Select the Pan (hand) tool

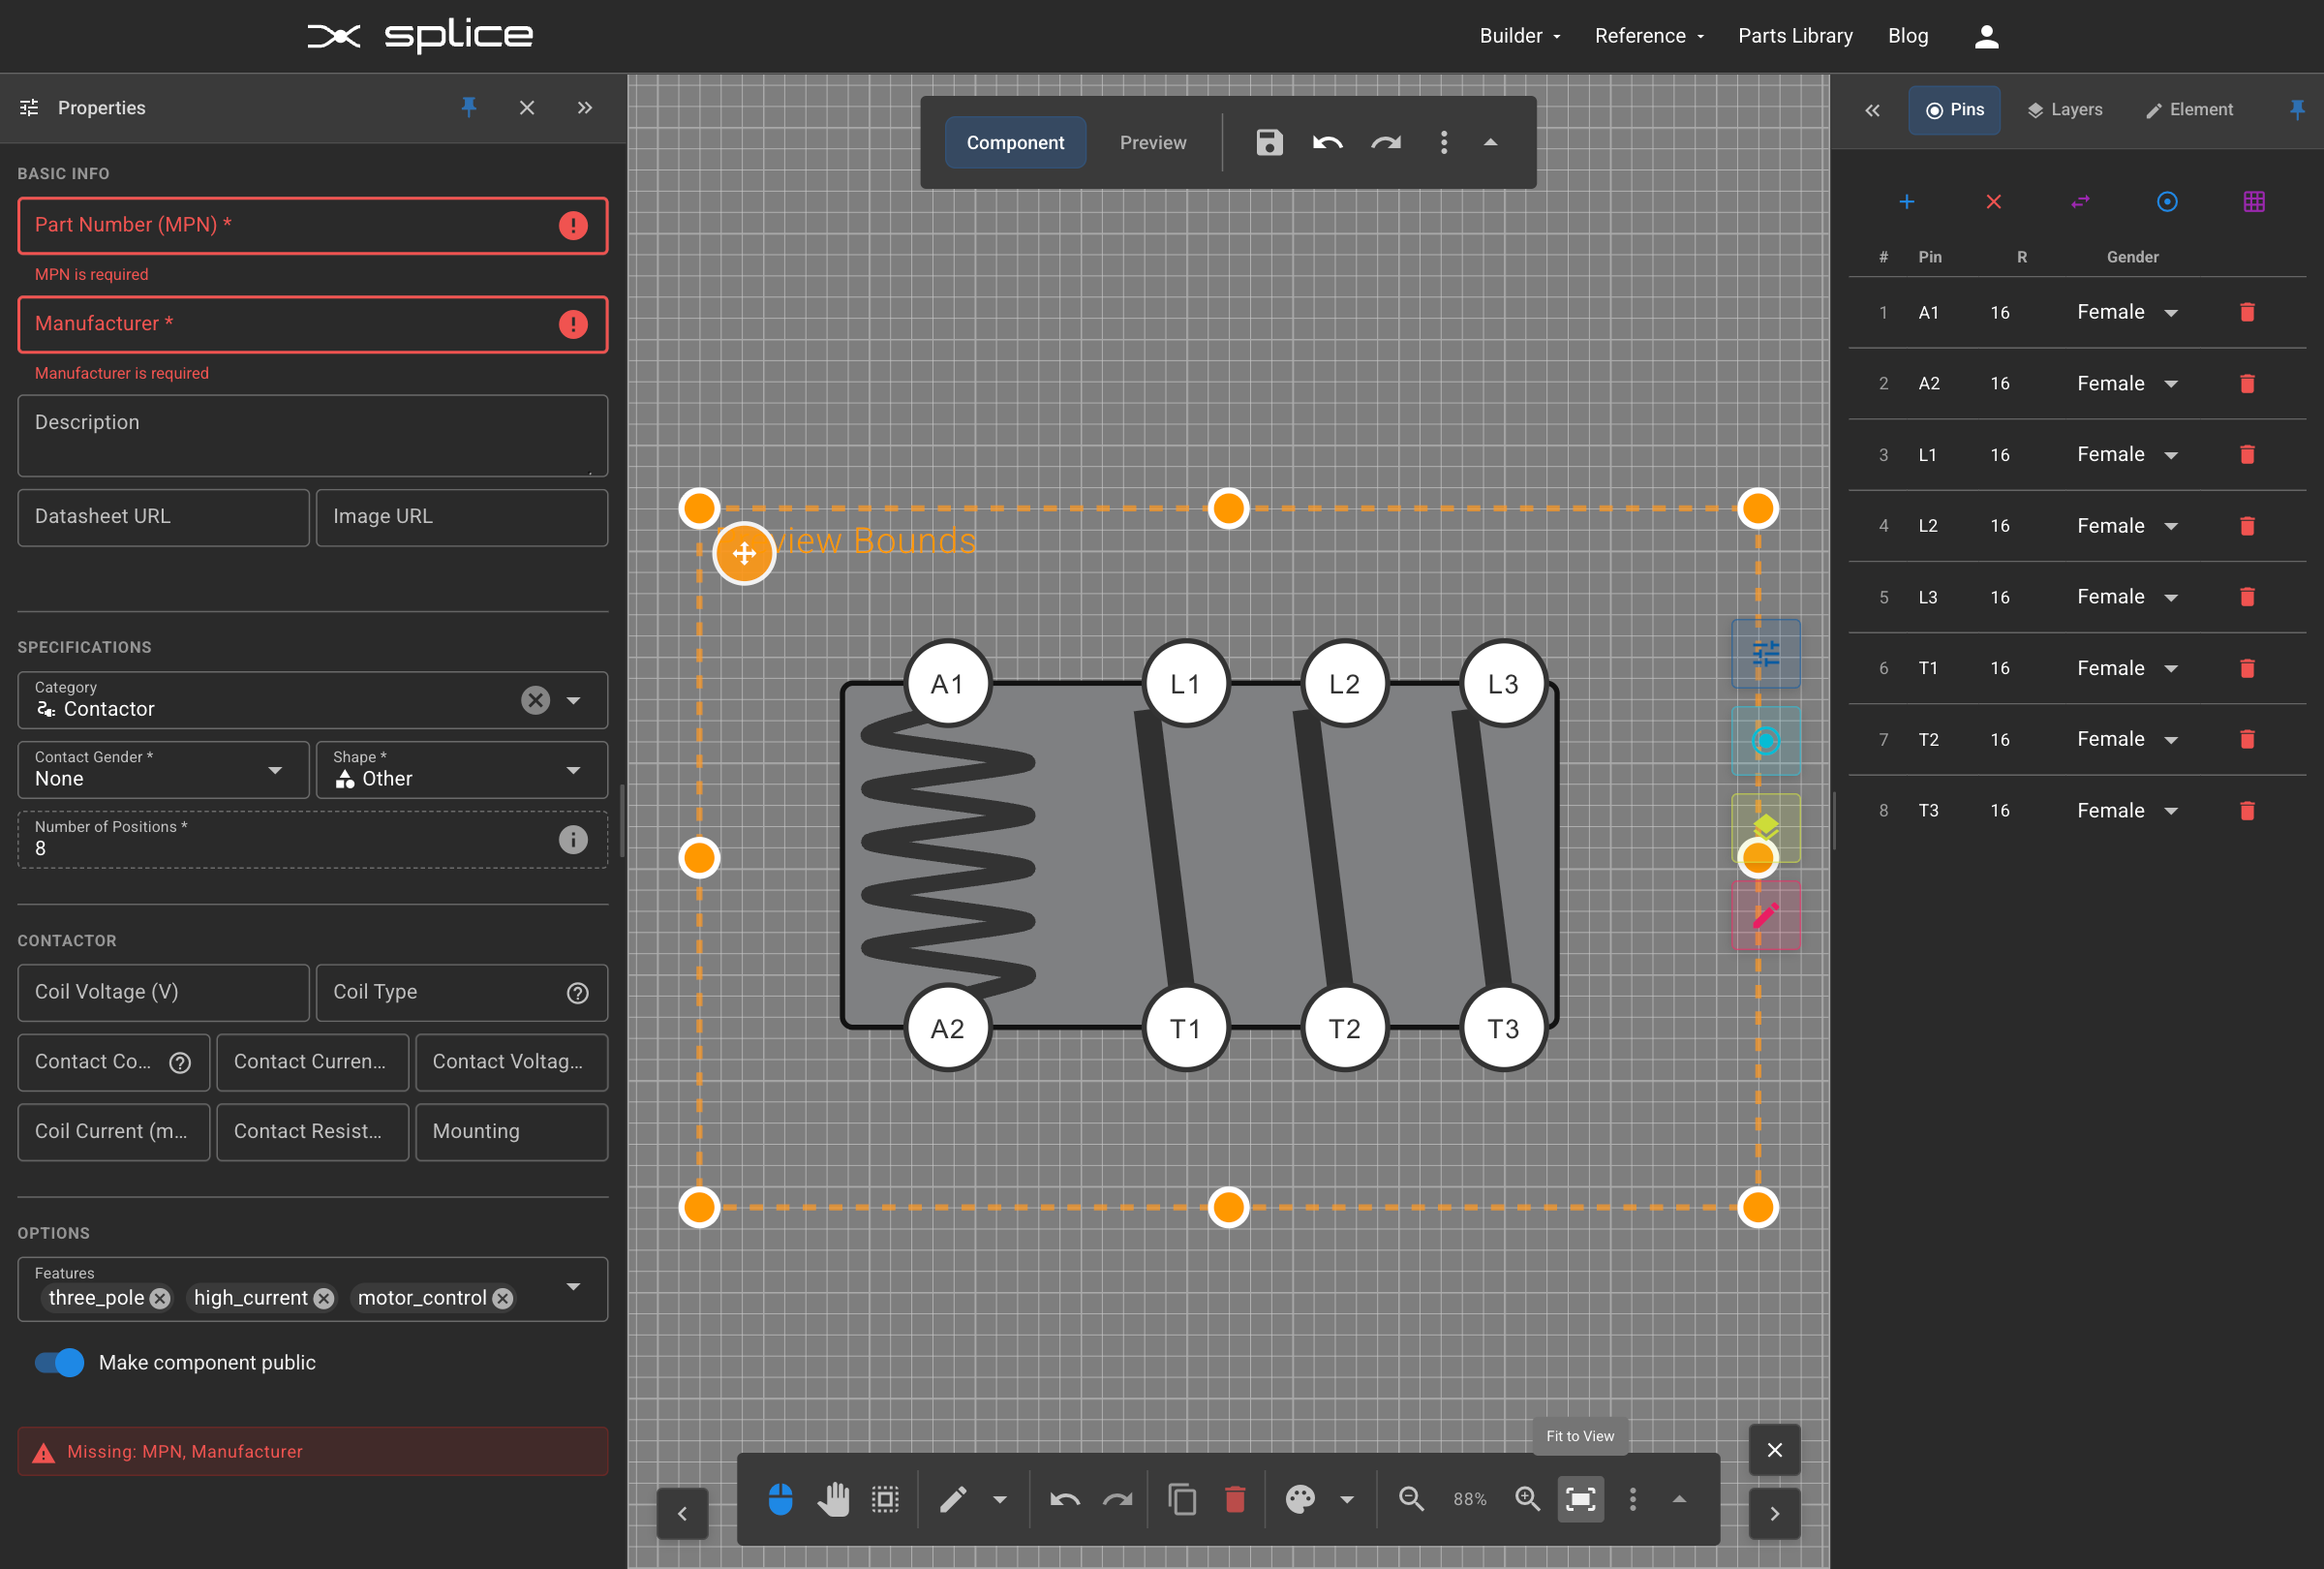coord(834,1499)
